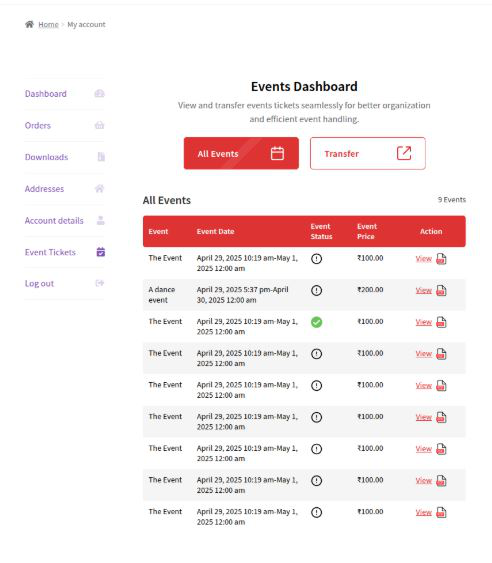Click the 'Events Dashboard' page title

(x=304, y=87)
